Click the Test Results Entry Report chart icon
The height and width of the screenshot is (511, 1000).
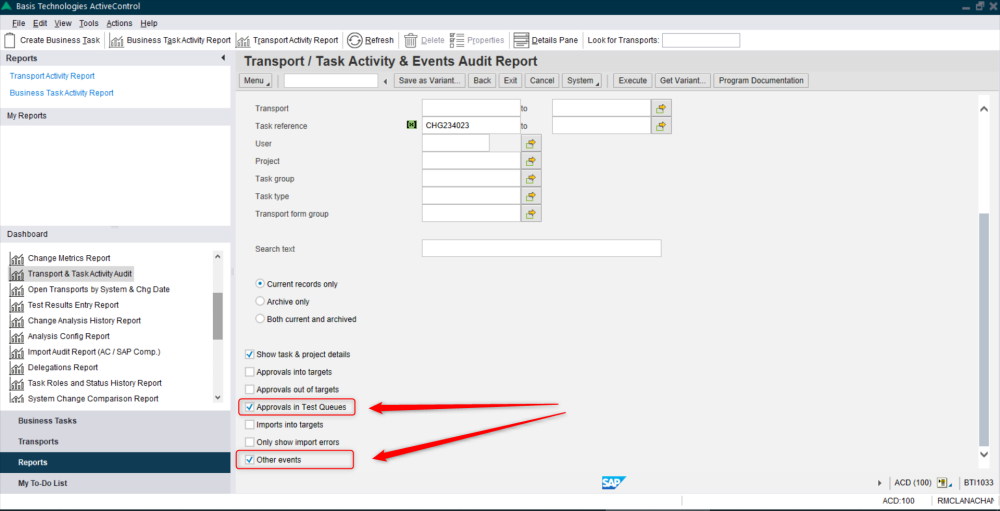17,305
